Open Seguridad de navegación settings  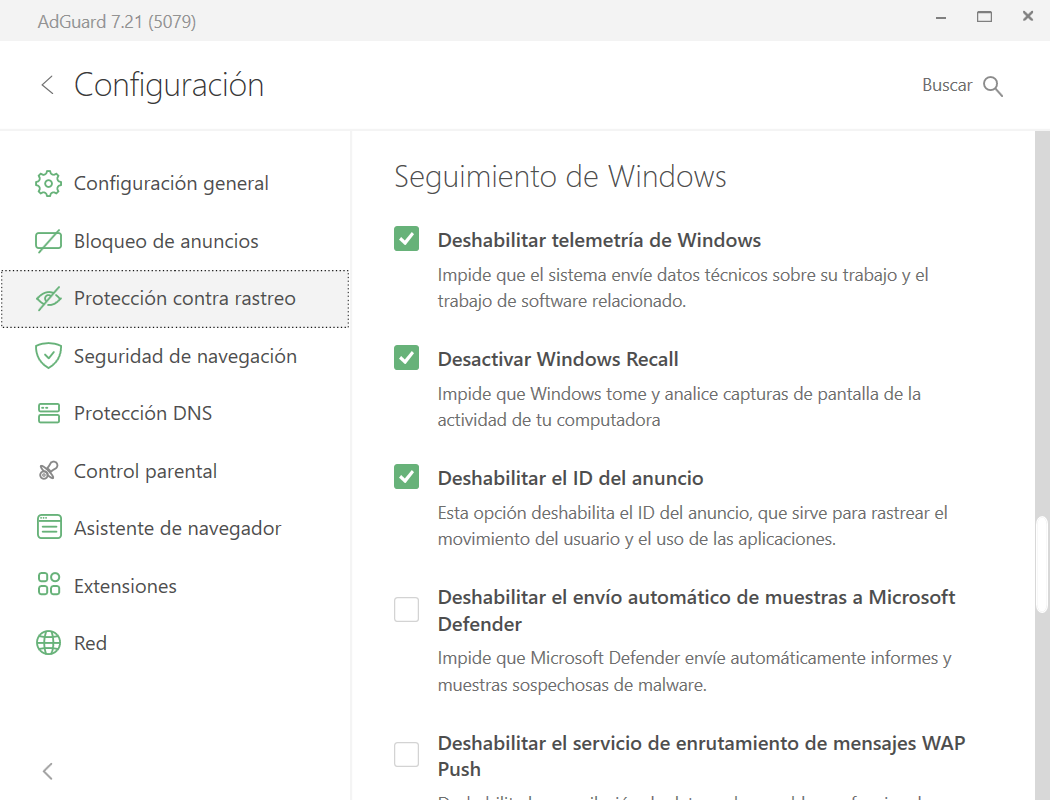pyautogui.click(x=175, y=356)
